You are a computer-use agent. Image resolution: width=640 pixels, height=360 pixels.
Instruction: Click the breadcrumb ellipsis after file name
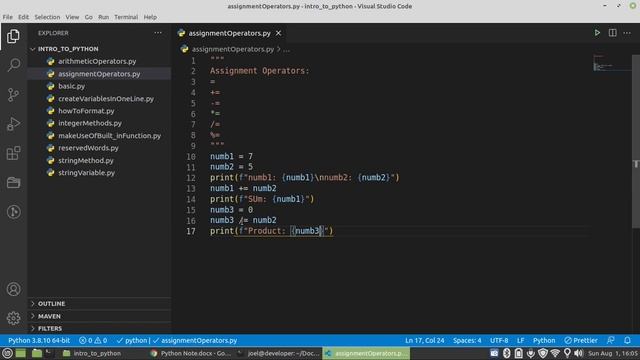coord(287,49)
